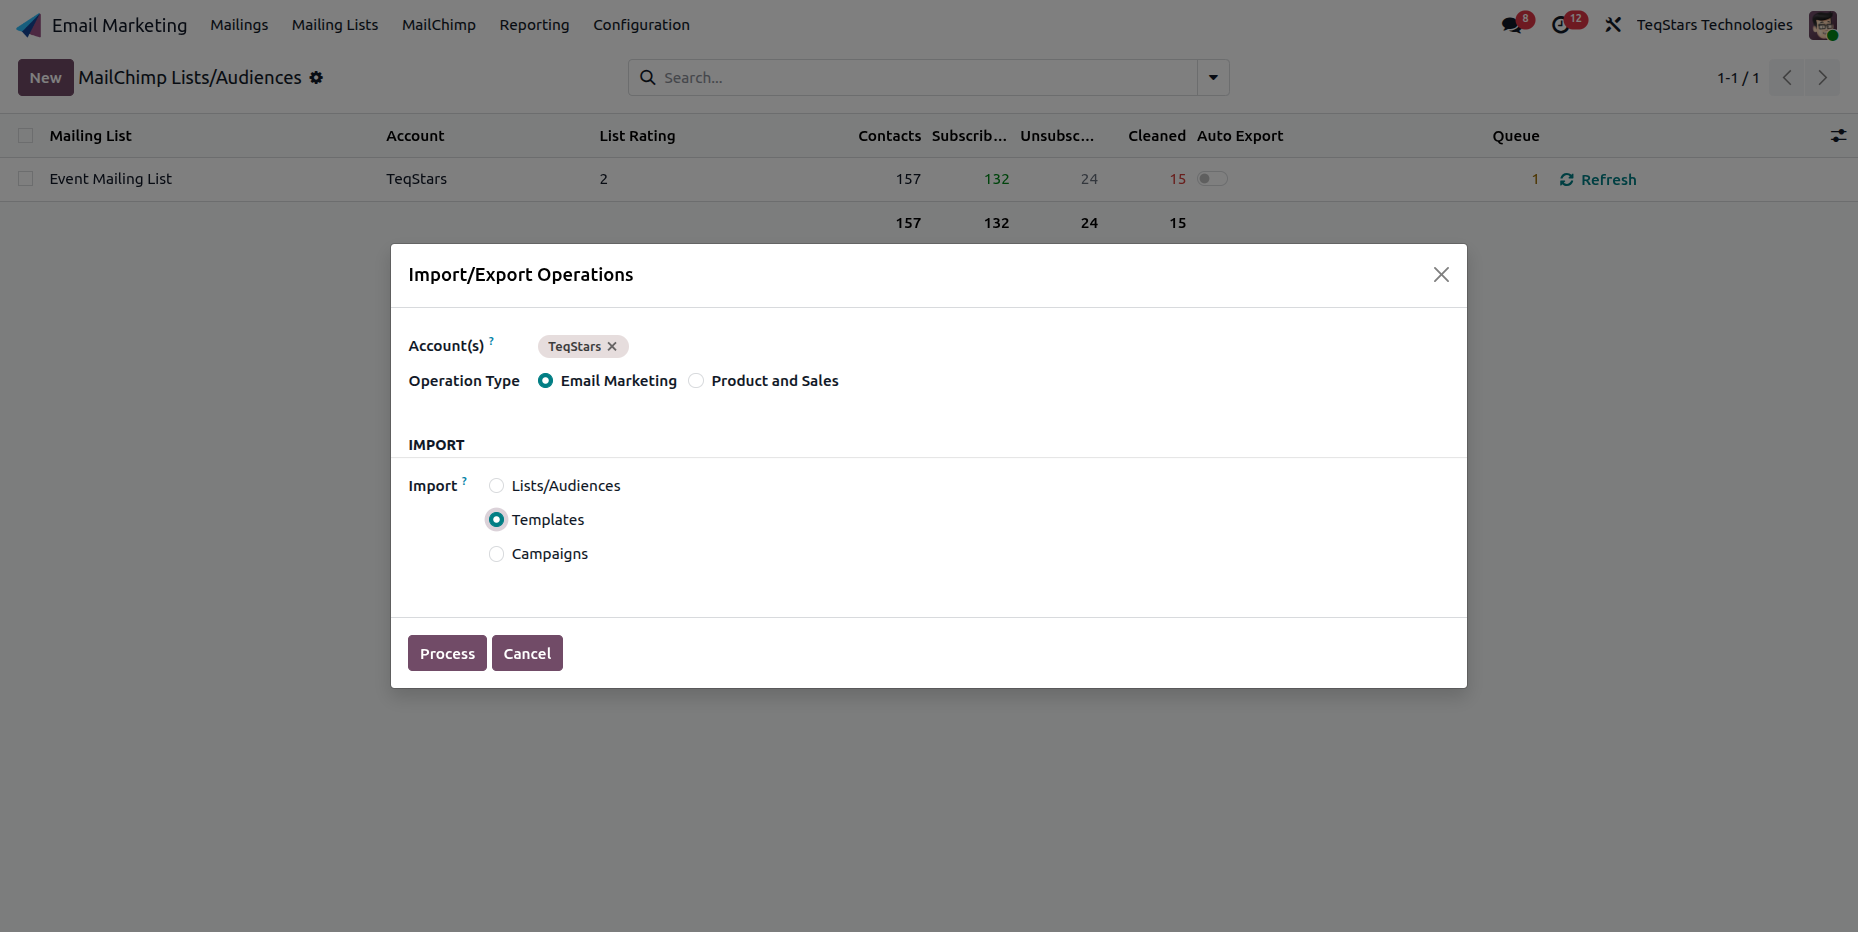The width and height of the screenshot is (1858, 932).
Task: Select Email Marketing operation type
Action: 546,381
